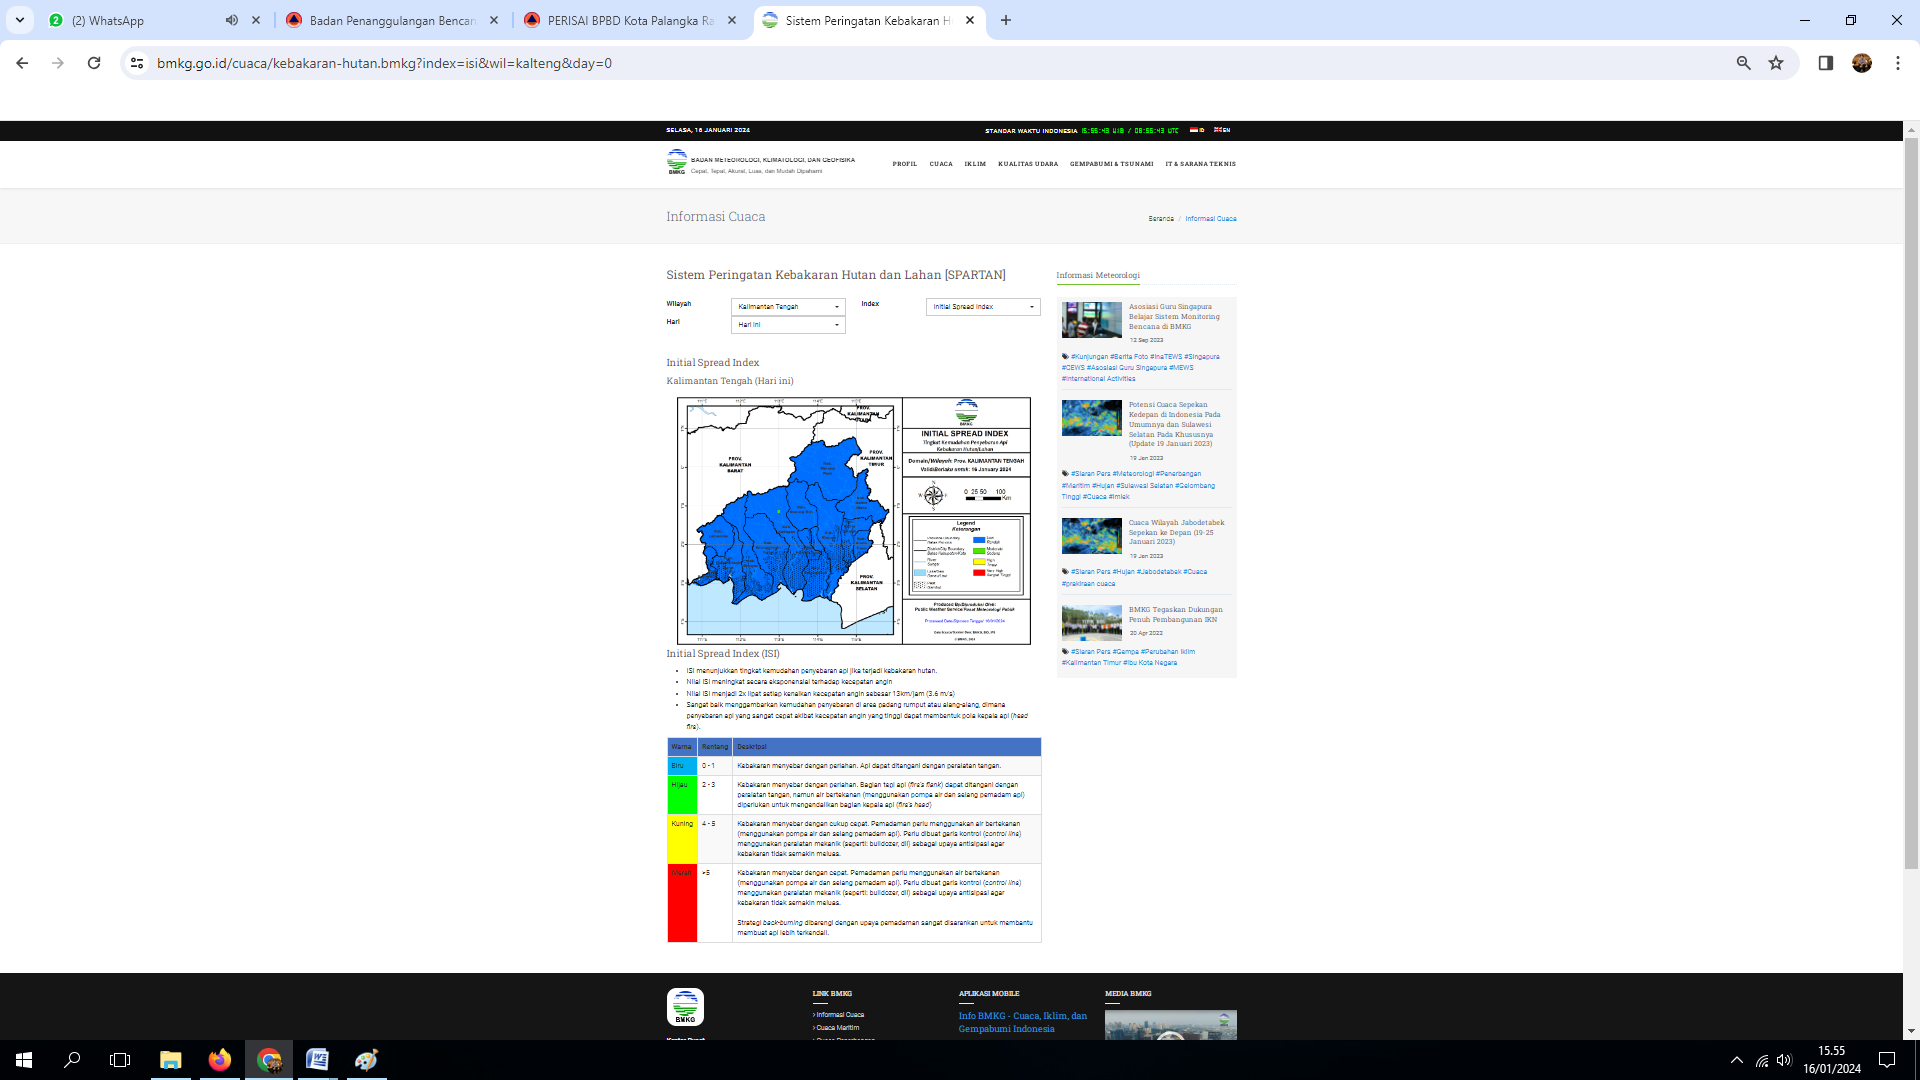The width and height of the screenshot is (1920, 1080).
Task: Open the GEMPABUMI & TSUNAMI menu
Action: pos(1112,164)
